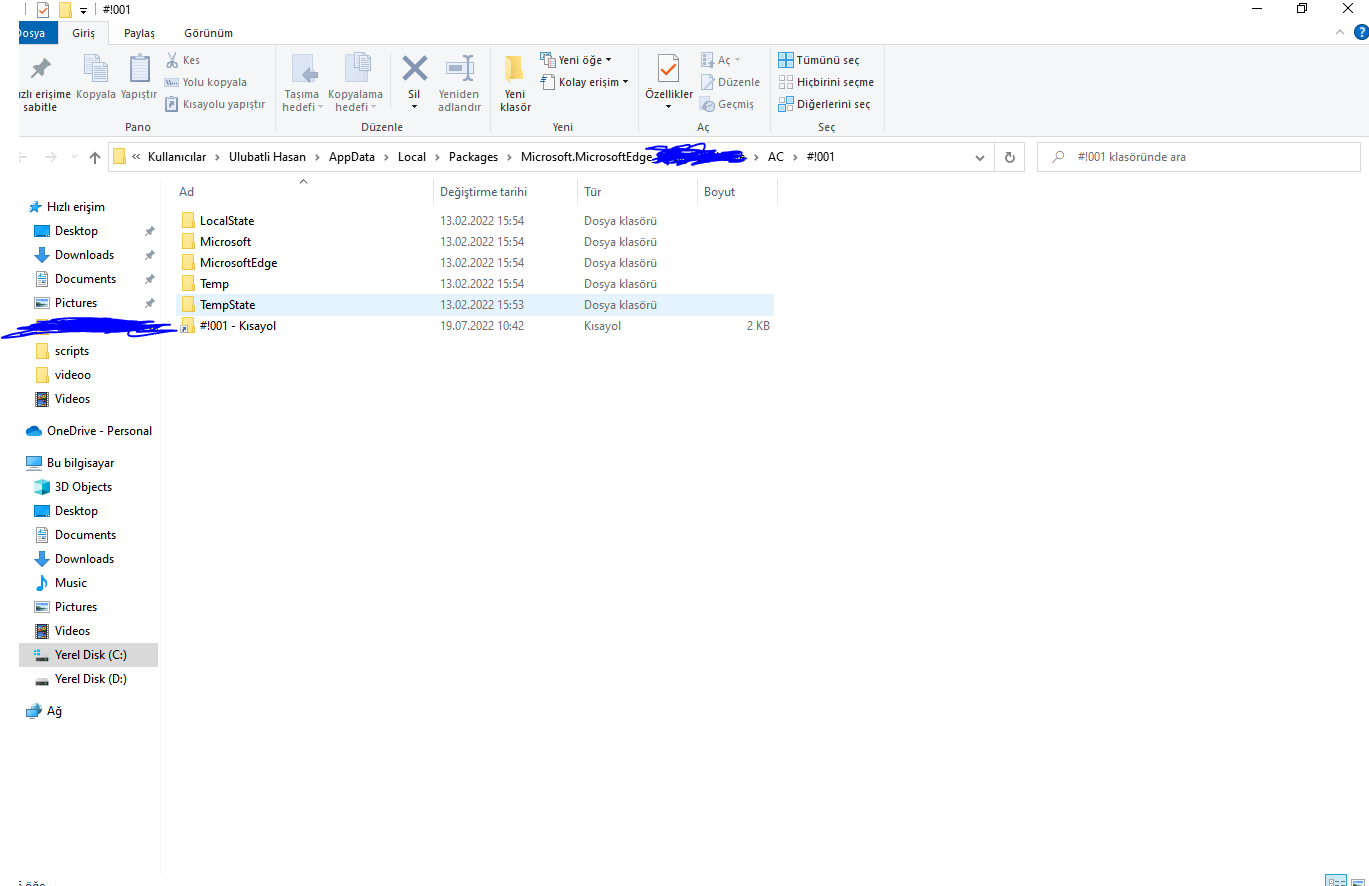1369x886 pixels.
Task: Invert the selection with Diğerlerini seç
Action: (824, 104)
